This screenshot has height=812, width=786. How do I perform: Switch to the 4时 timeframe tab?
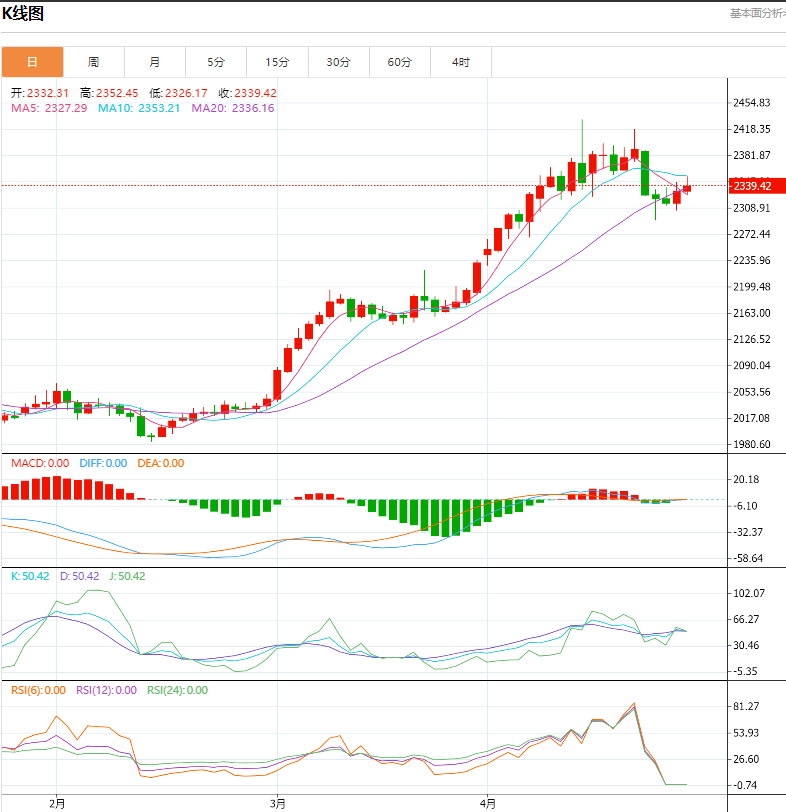460,62
